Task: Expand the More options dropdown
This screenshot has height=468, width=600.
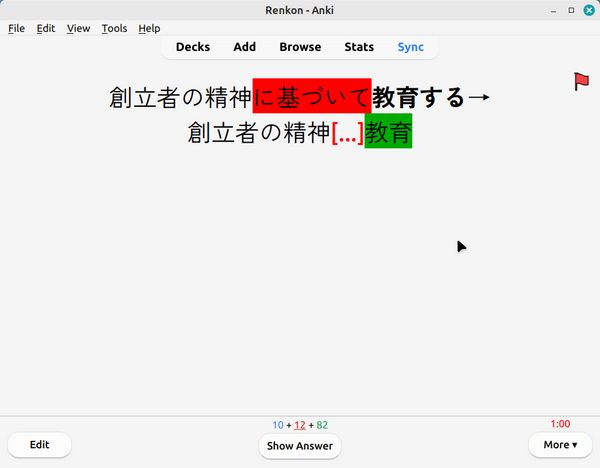Action: click(x=560, y=445)
